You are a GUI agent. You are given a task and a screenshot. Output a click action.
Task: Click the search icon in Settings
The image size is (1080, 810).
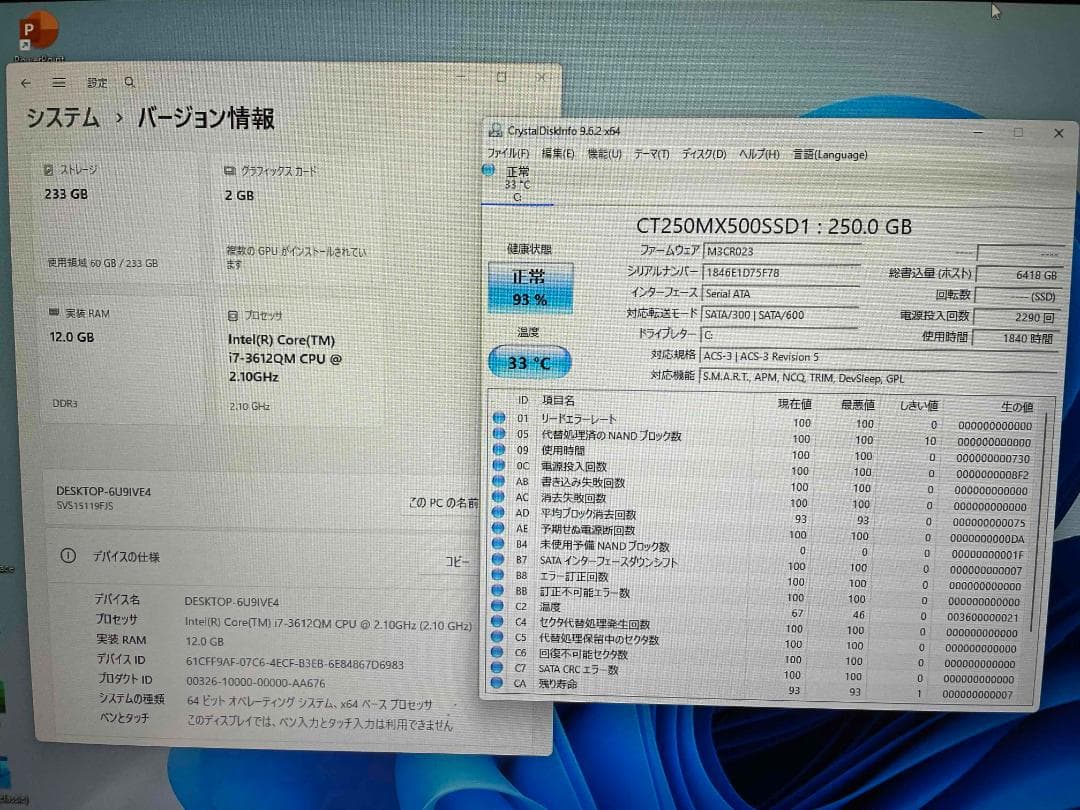(x=130, y=83)
